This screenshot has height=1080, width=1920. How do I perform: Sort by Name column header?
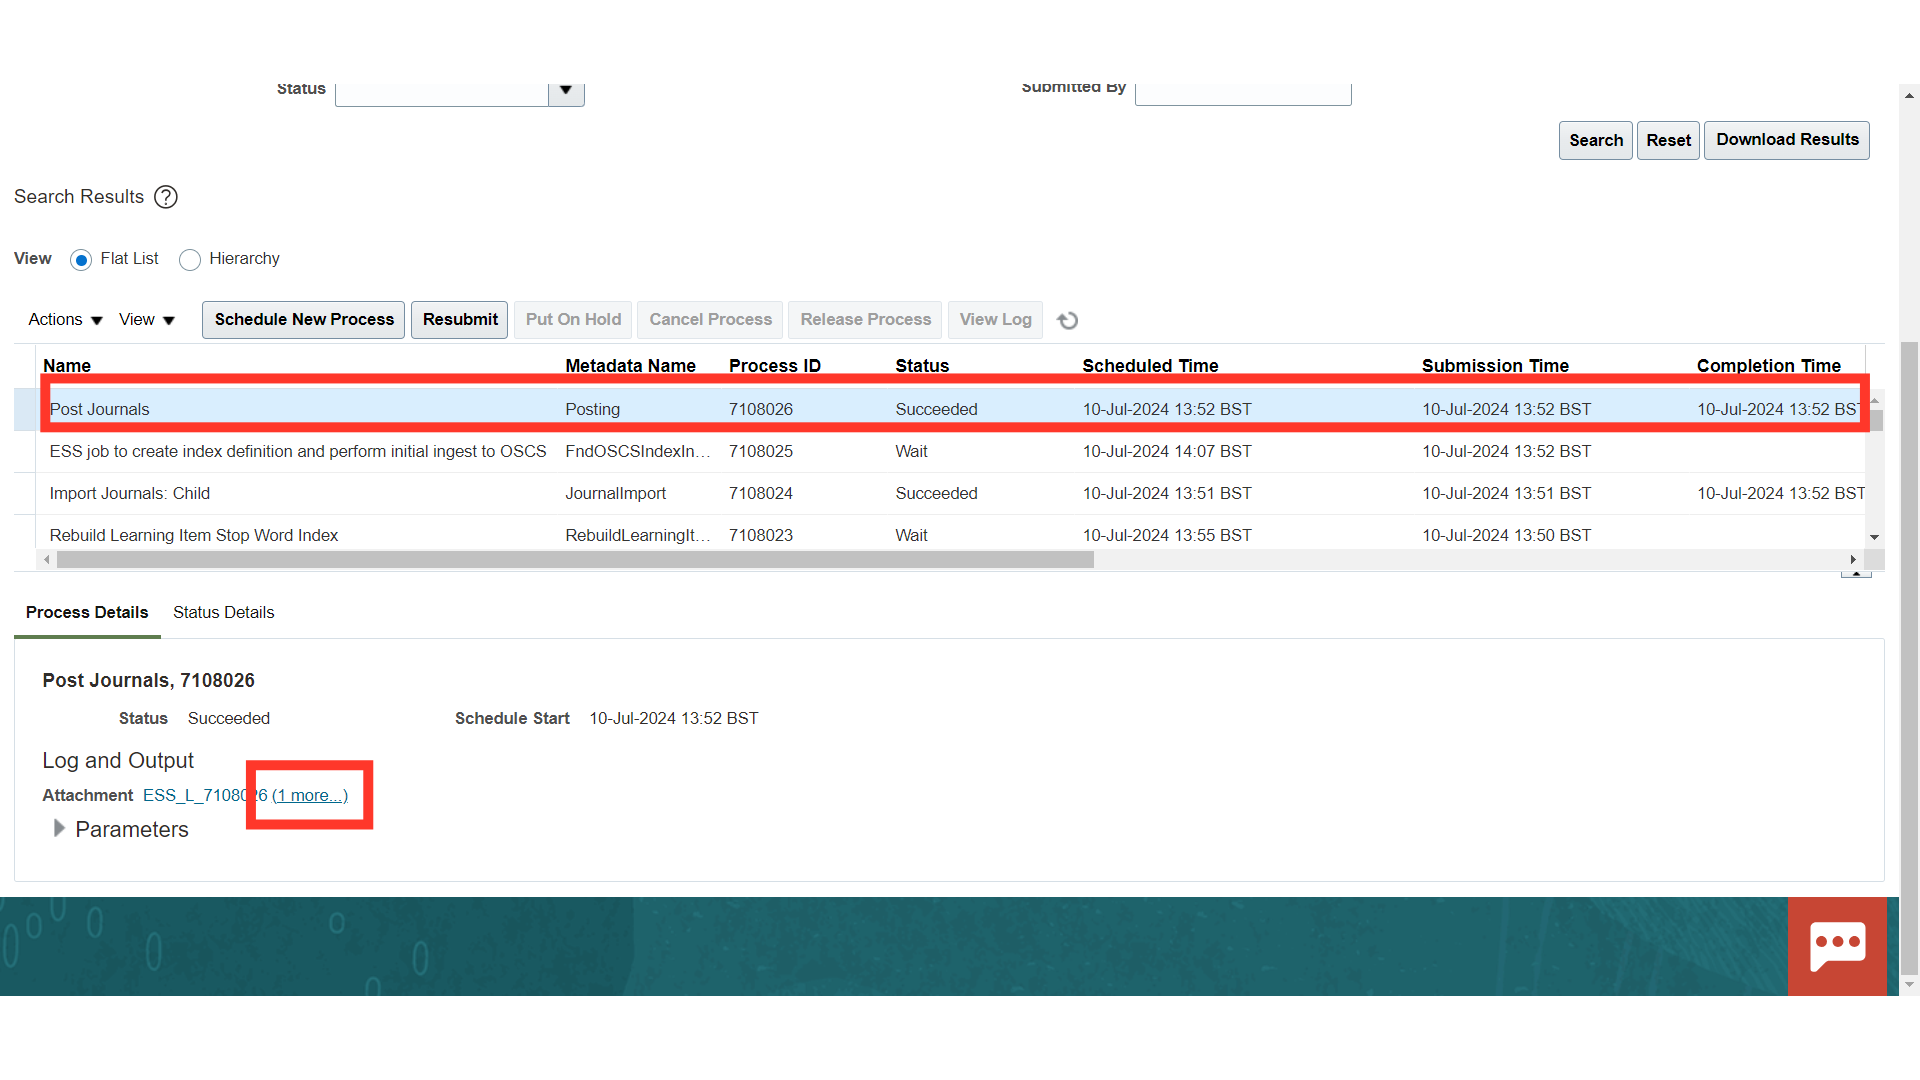click(x=67, y=366)
